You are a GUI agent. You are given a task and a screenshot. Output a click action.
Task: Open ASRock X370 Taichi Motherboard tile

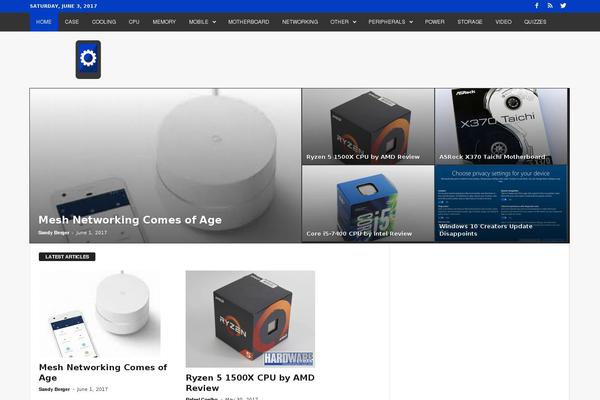tap(501, 127)
